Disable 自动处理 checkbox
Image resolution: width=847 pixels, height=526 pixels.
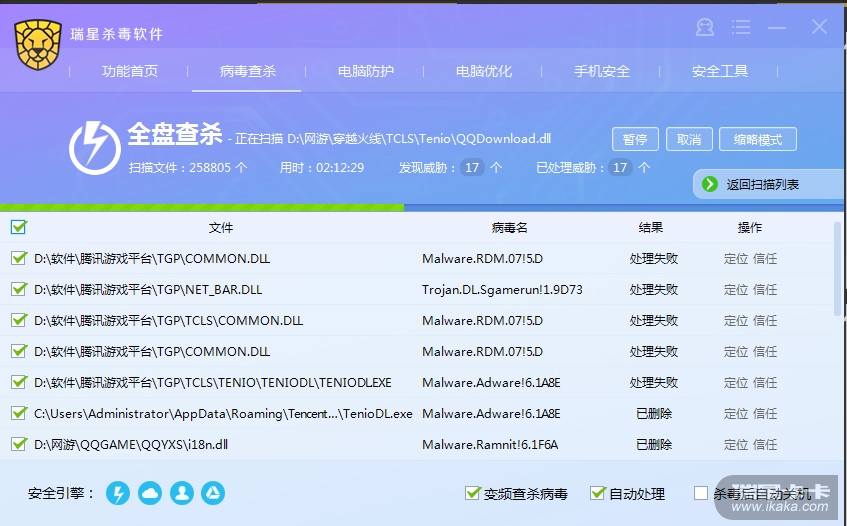point(597,493)
